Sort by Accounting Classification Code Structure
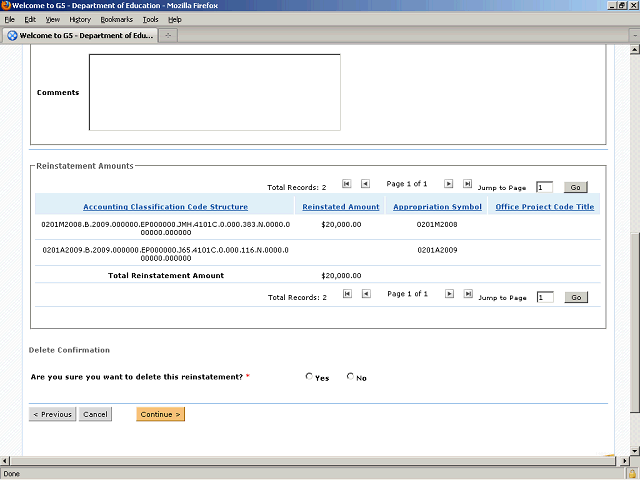The height and width of the screenshot is (480, 640). click(x=165, y=207)
